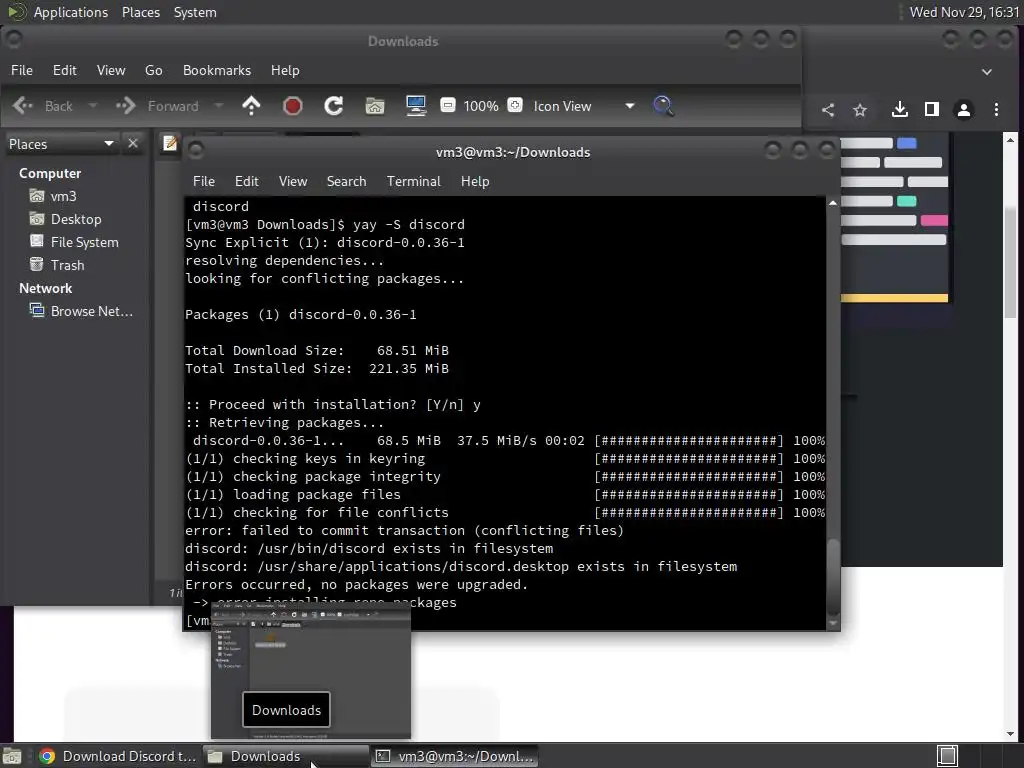Click show desktop icon in bottom panel

(12, 756)
